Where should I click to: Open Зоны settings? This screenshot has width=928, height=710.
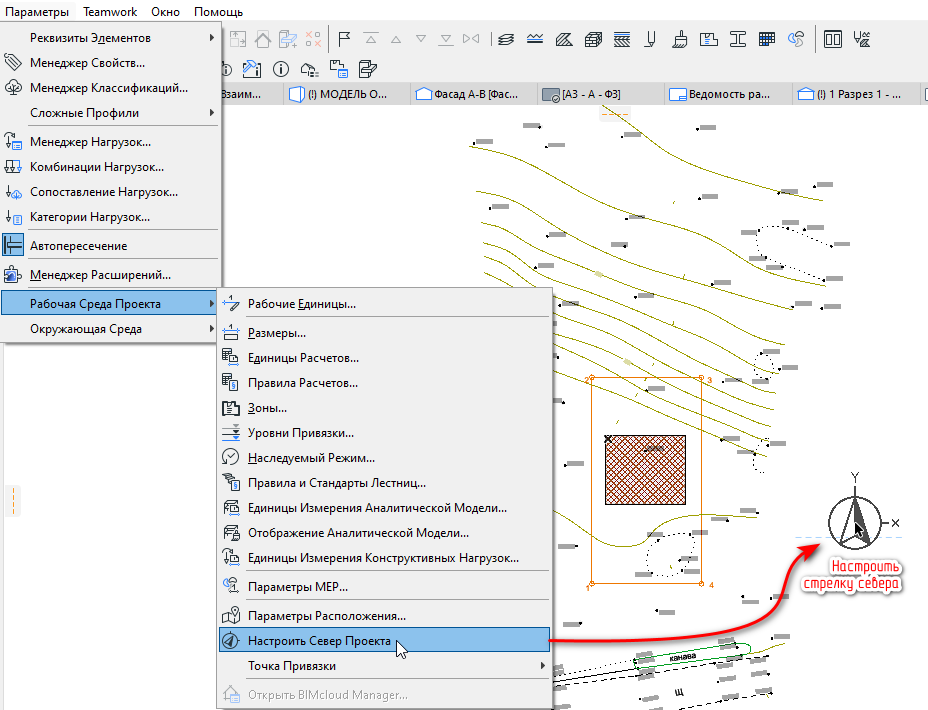(385, 408)
